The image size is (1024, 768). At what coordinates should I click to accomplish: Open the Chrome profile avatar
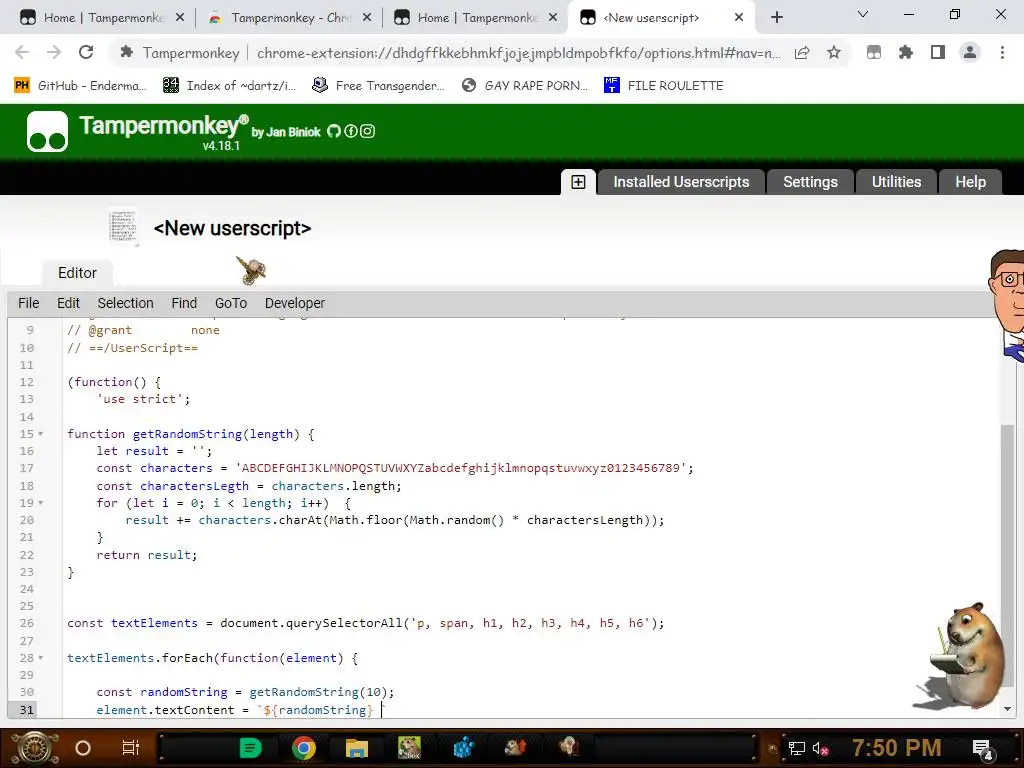[970, 53]
